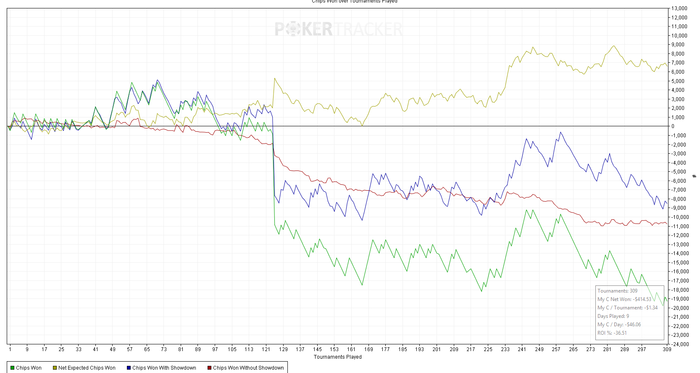This screenshot has width=700, height=373.
Task: Click the 13,000 y-axis tick label
Action: point(679,8)
